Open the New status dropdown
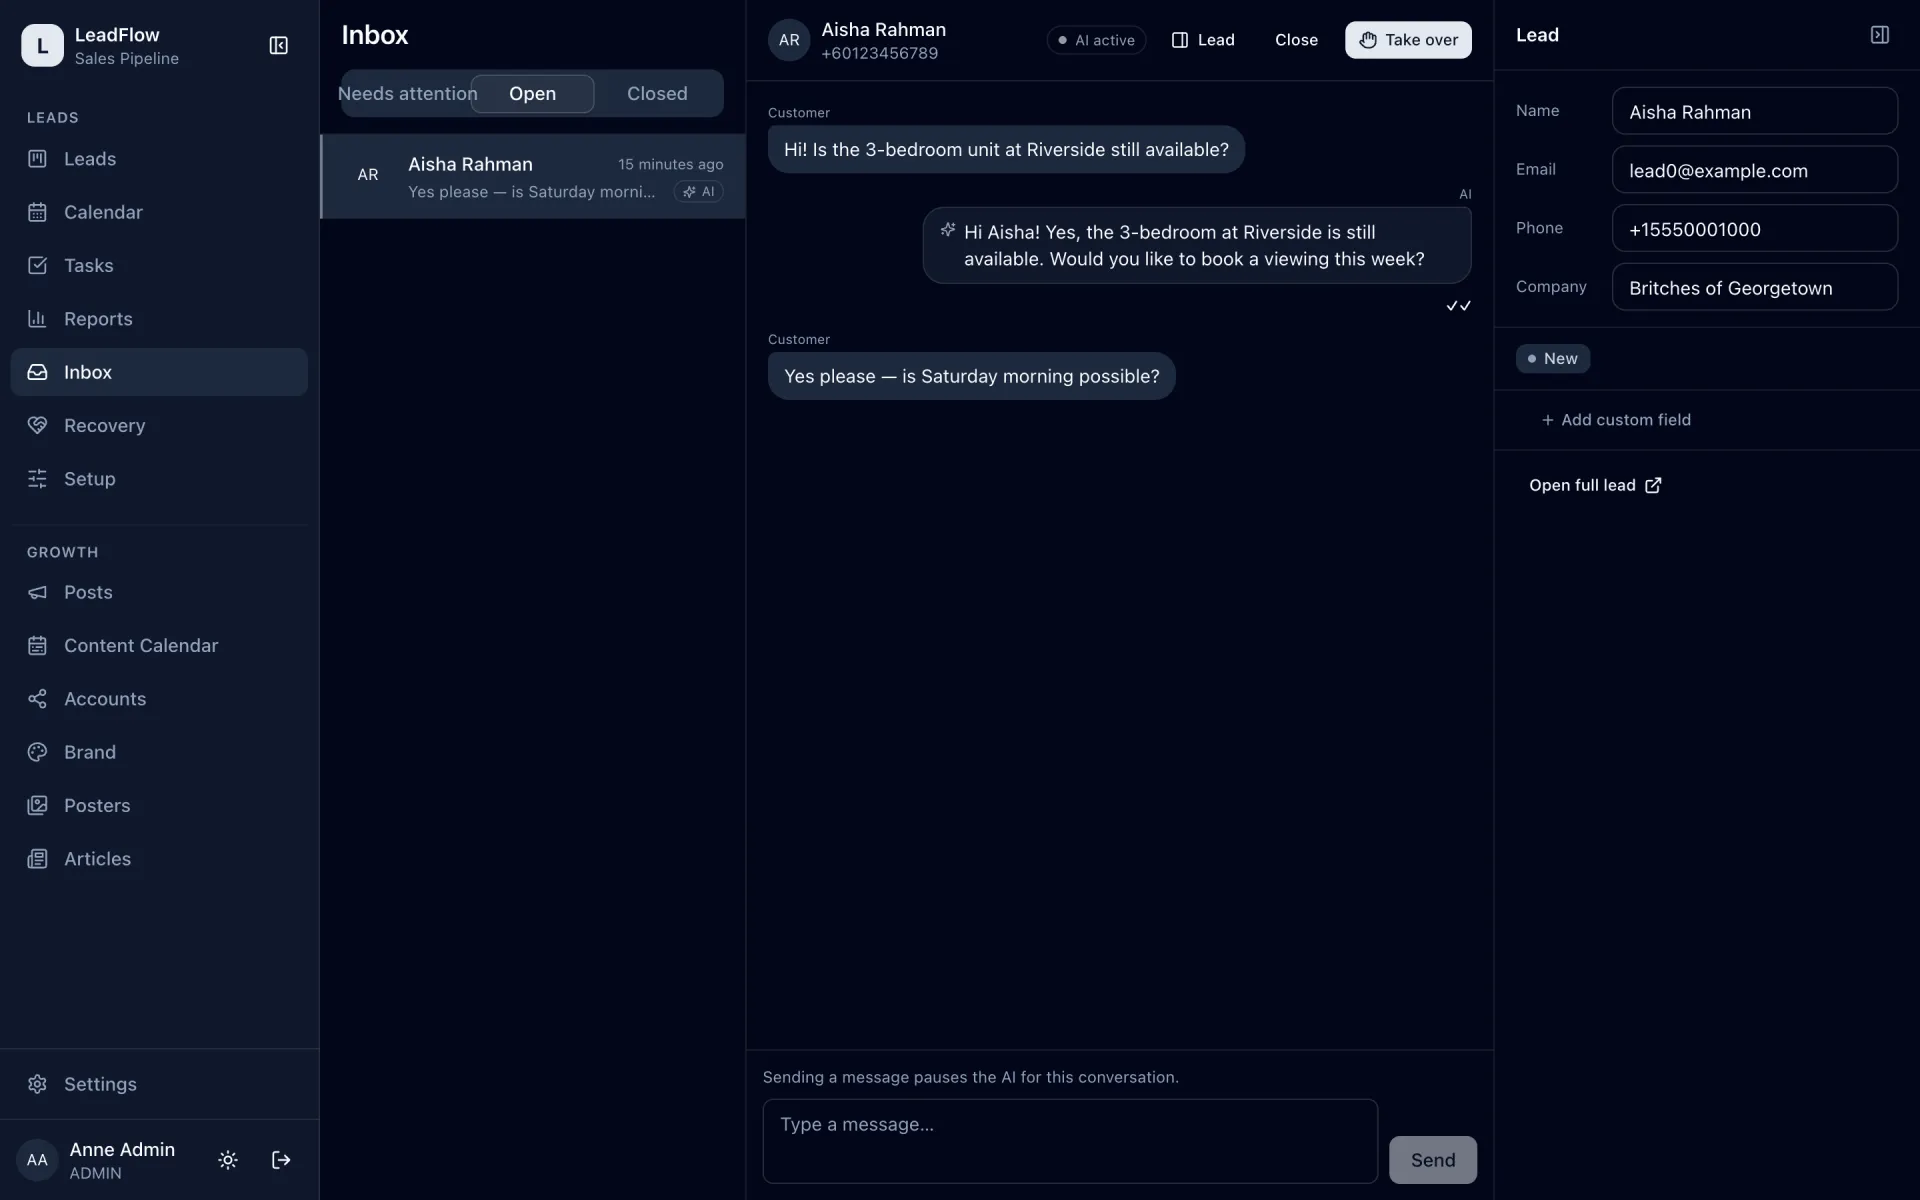1920x1200 pixels. point(1552,358)
